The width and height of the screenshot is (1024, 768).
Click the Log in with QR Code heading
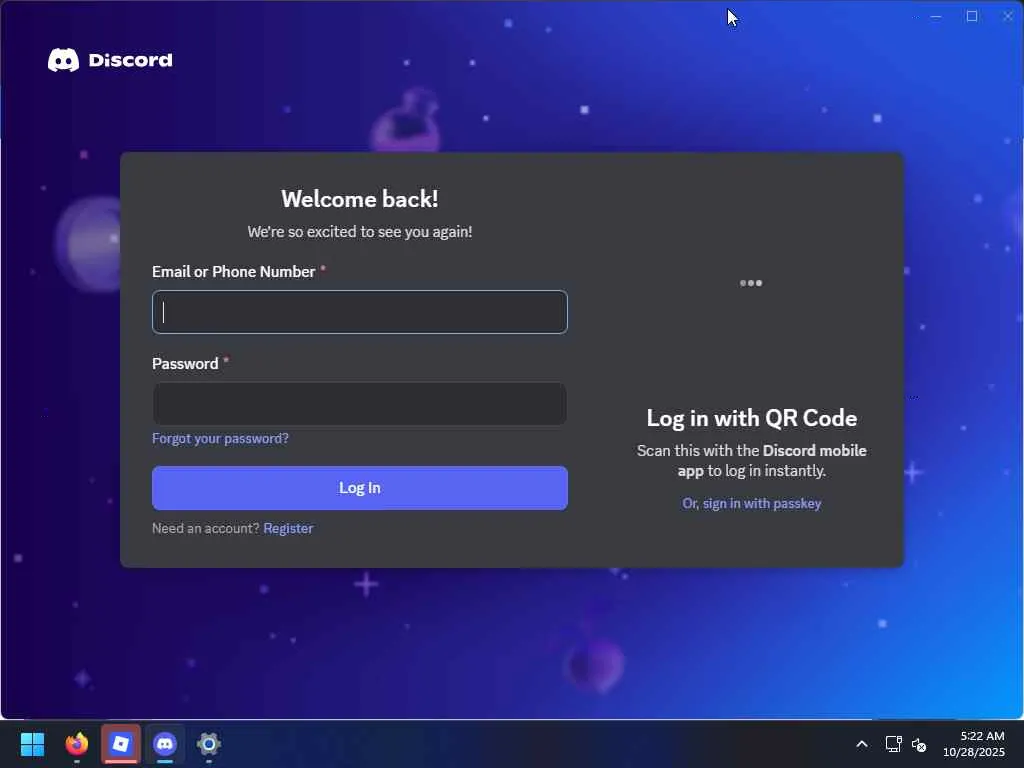coord(752,419)
